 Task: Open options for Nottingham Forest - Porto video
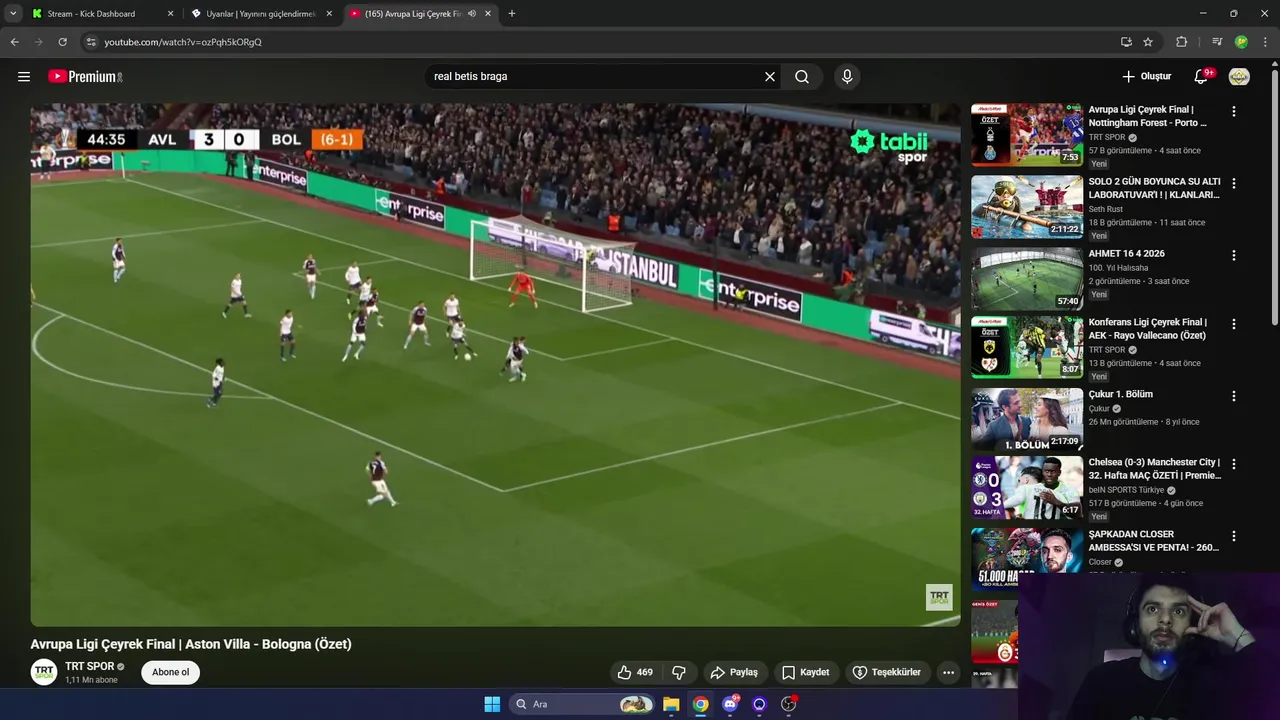pos(1233,112)
